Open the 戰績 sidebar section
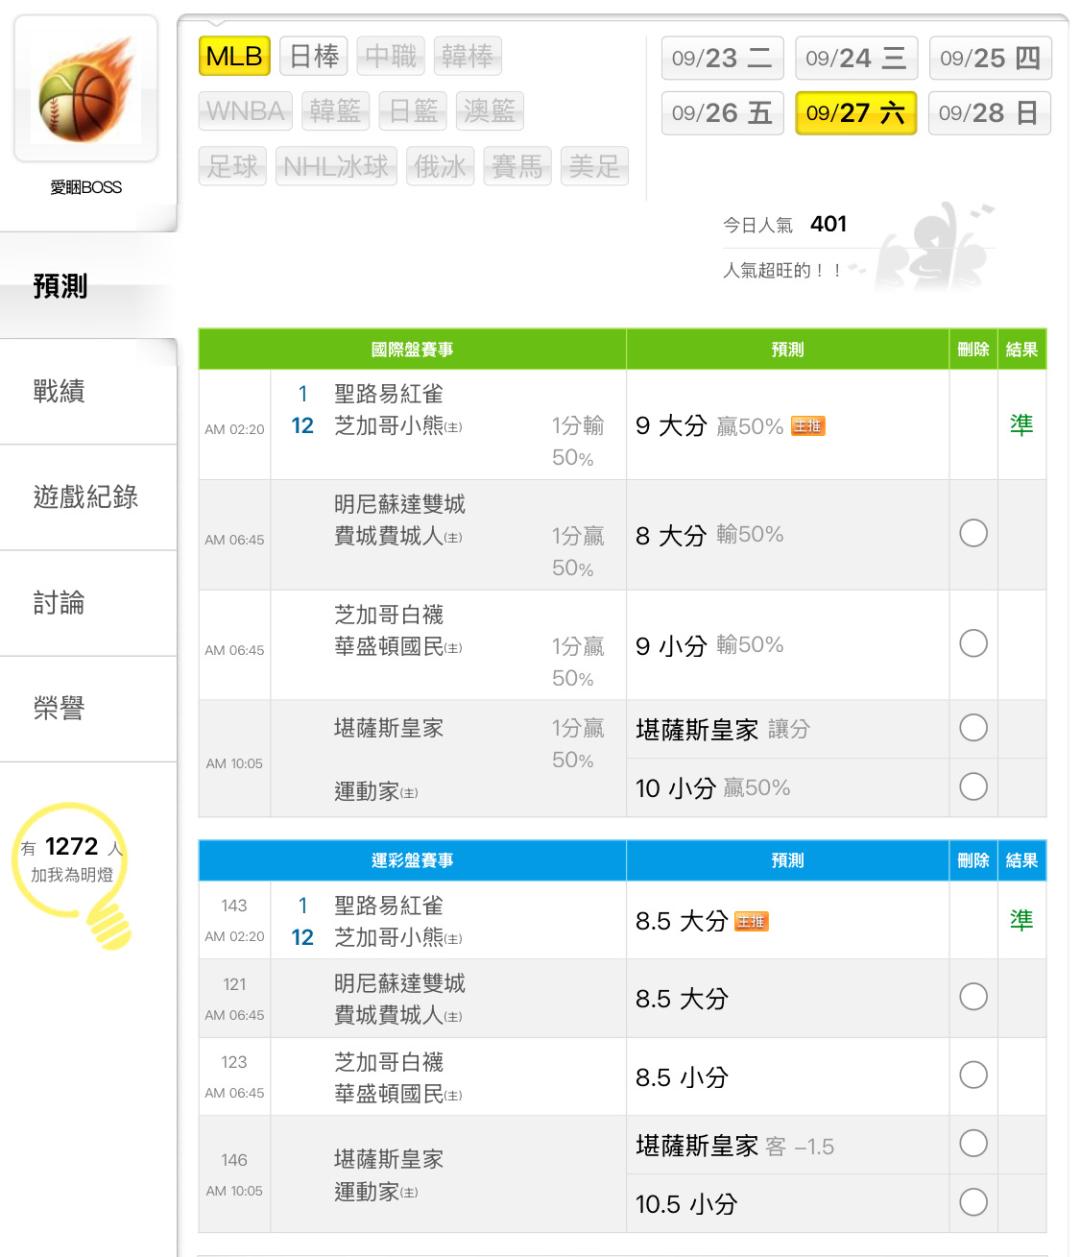This screenshot has width=1080, height=1257. [59, 392]
